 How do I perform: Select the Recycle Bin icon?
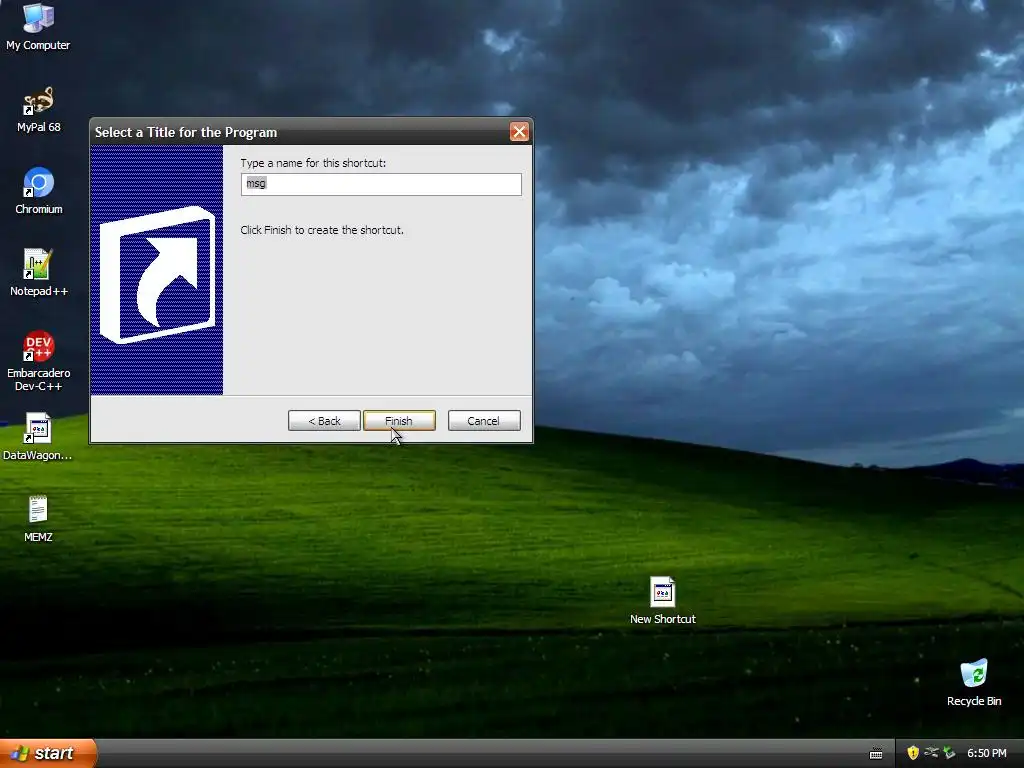(974, 683)
